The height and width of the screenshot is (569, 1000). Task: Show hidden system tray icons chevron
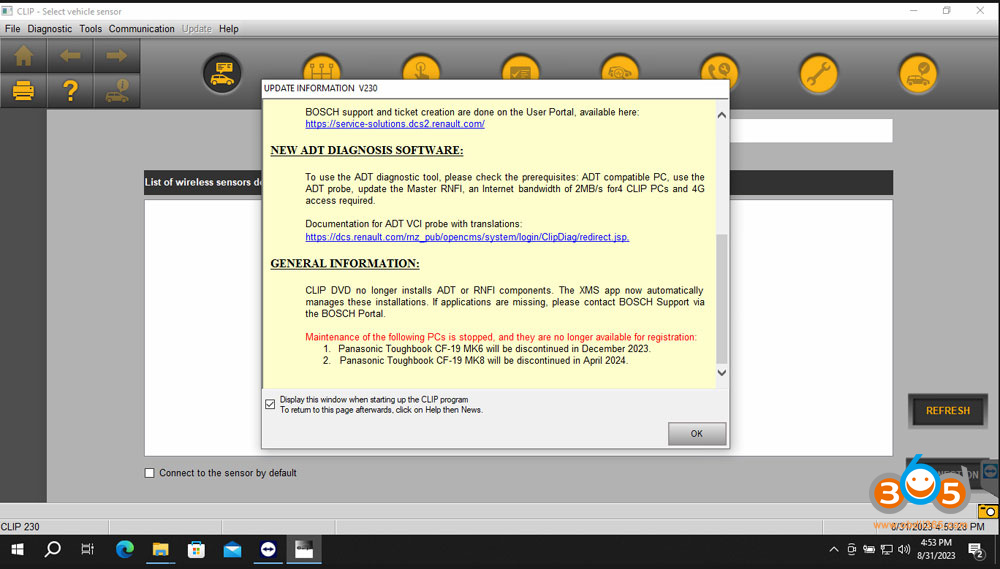[x=834, y=549]
